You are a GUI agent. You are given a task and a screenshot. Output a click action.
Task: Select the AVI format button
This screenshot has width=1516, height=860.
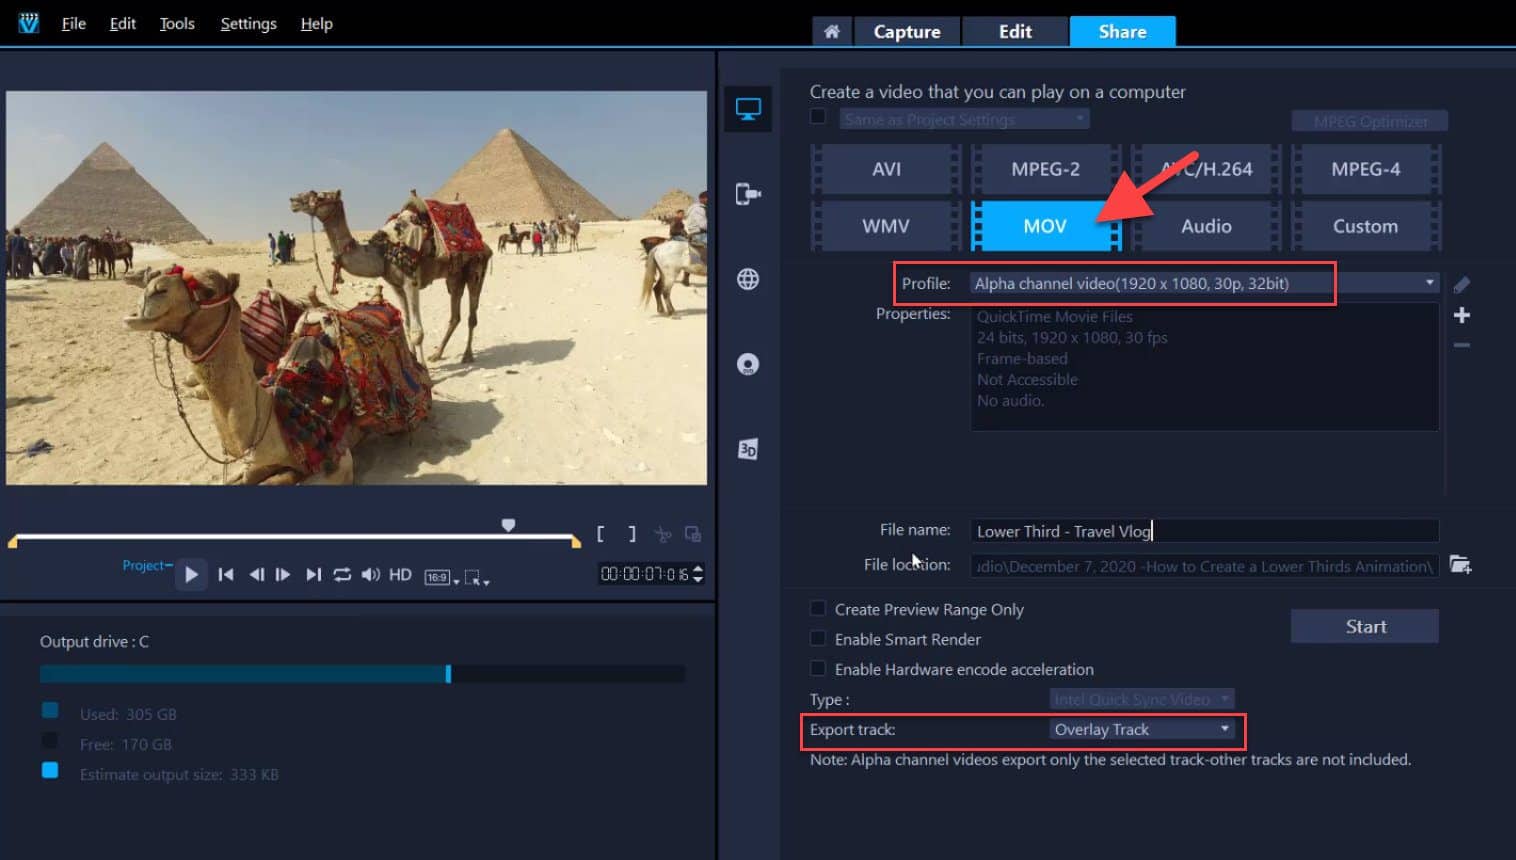884,169
